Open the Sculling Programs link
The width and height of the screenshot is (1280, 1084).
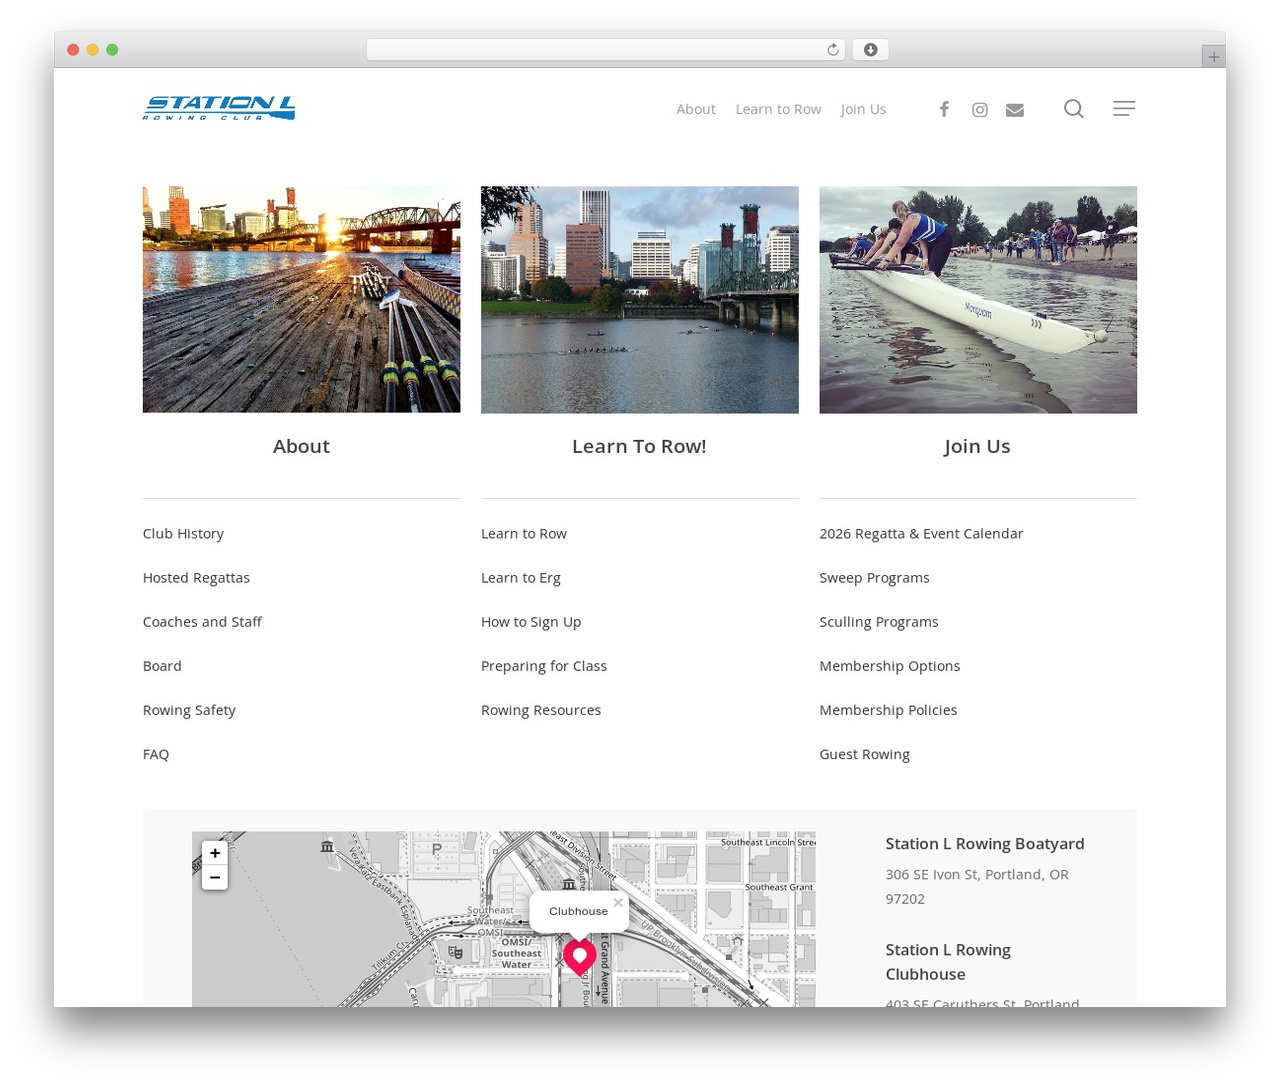[879, 622]
